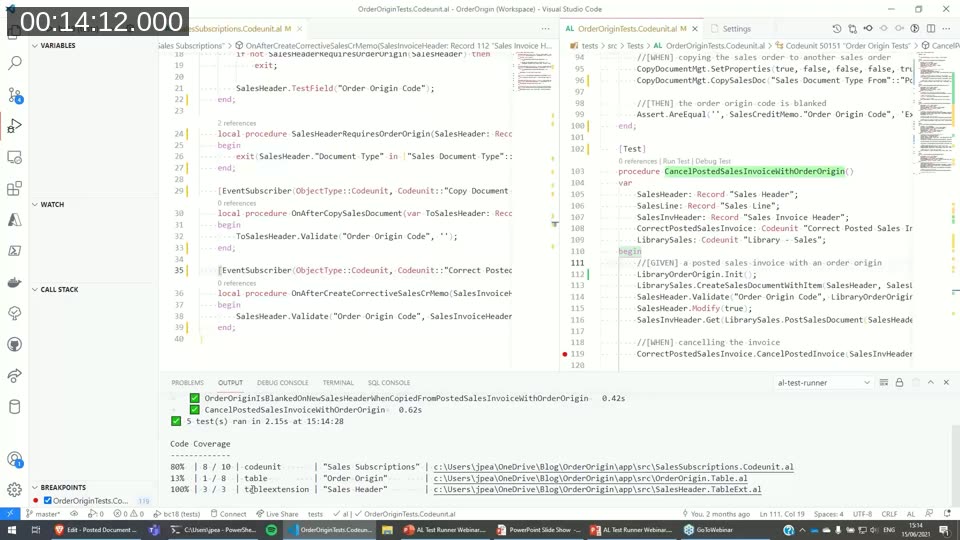Screen dimensions: 960x540
Task: Open OrderOrigin.Table.al coverage file link
Action: click(x=590, y=478)
